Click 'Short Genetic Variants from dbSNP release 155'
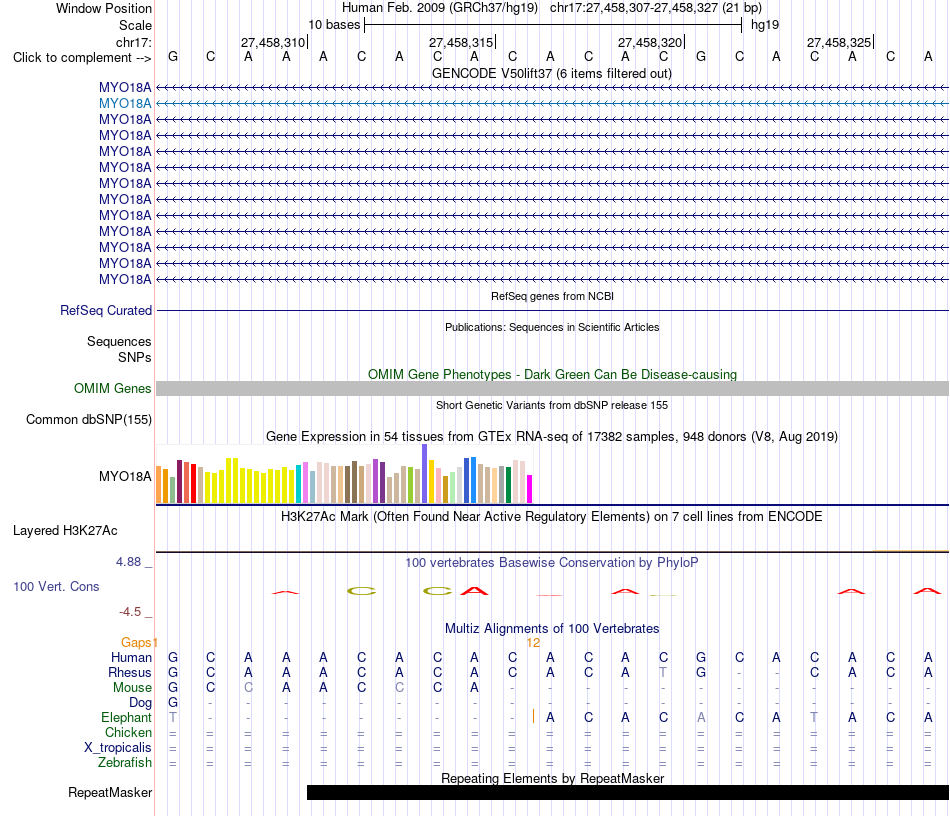 point(552,405)
